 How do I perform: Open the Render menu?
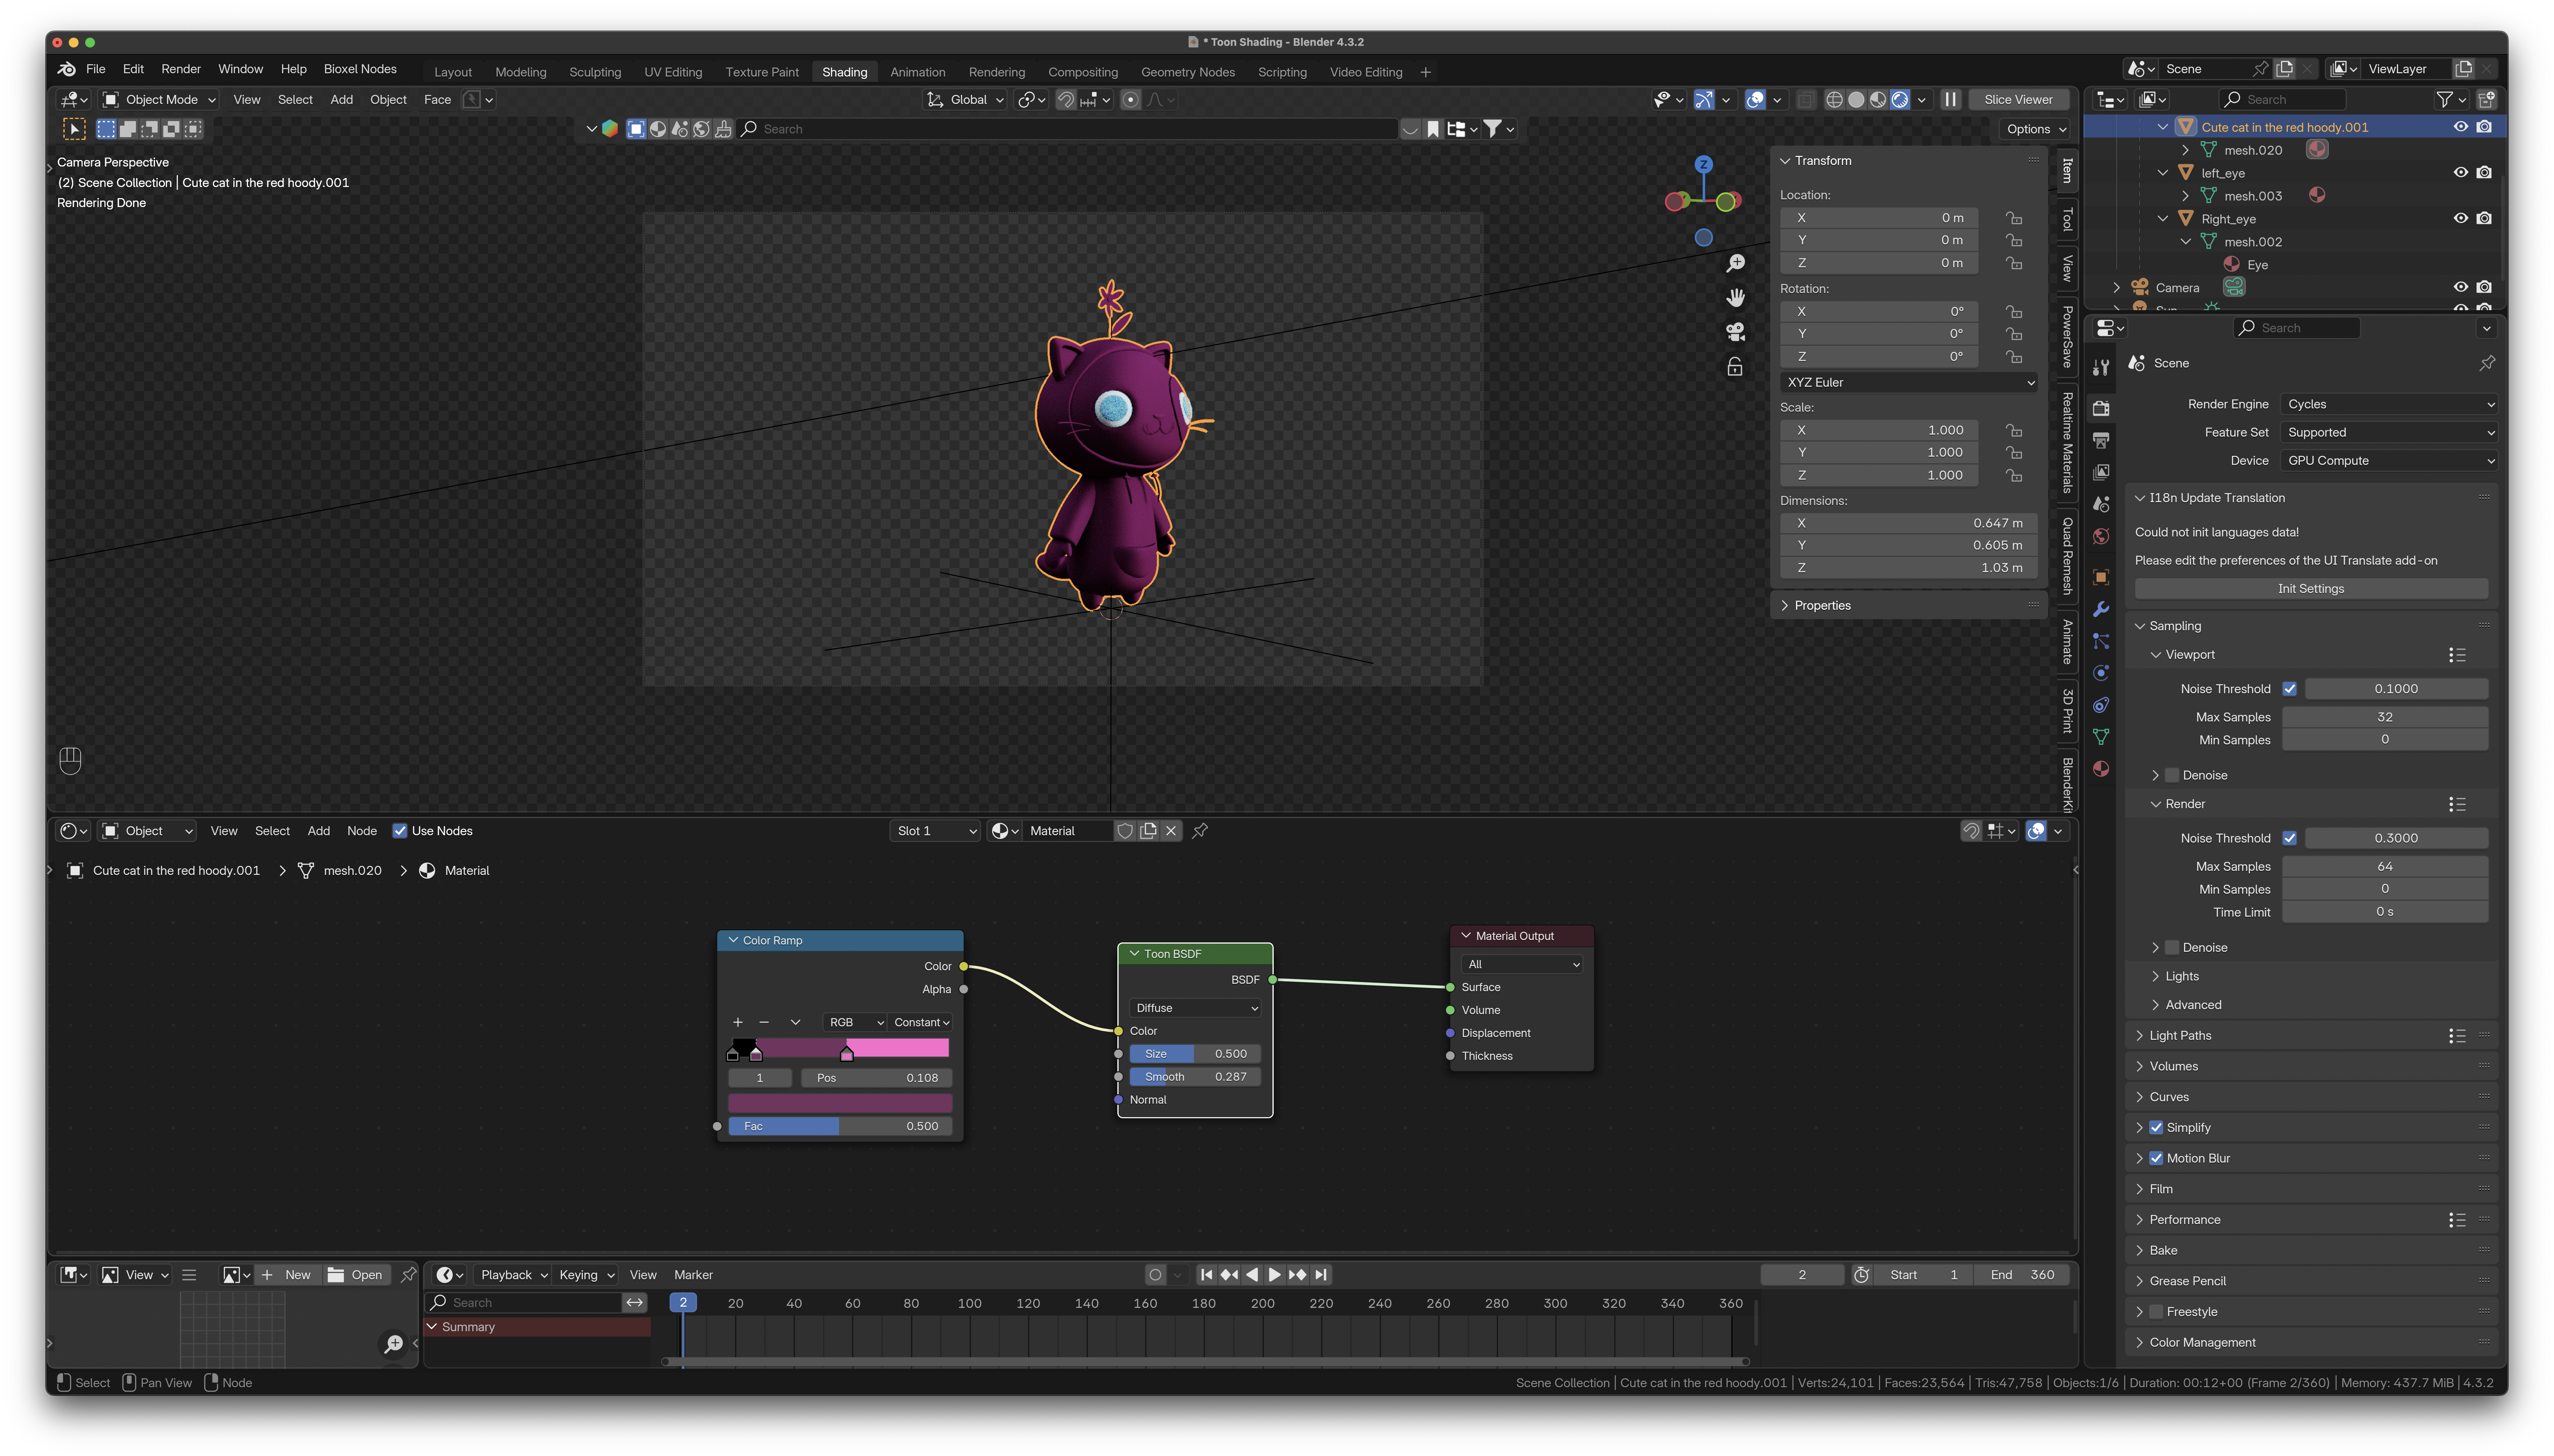point(181,69)
